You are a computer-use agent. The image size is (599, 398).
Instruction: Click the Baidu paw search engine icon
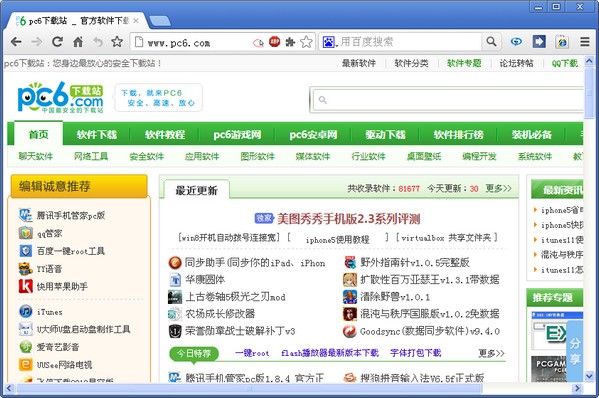point(329,42)
